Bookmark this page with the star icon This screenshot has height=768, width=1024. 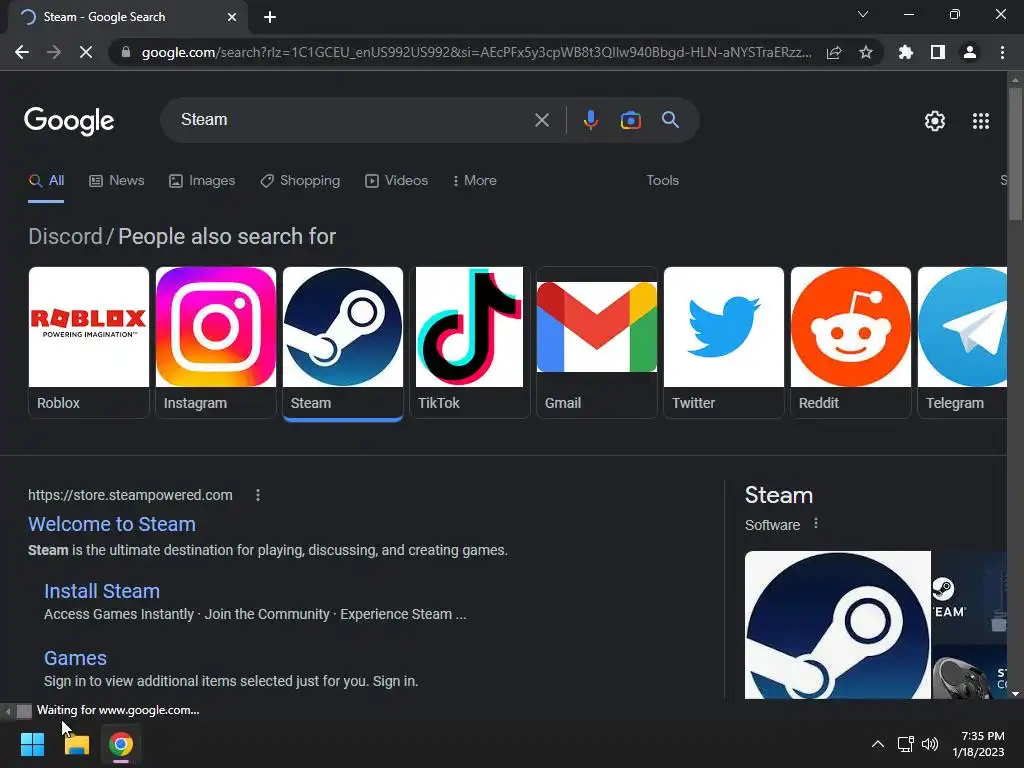tap(865, 52)
